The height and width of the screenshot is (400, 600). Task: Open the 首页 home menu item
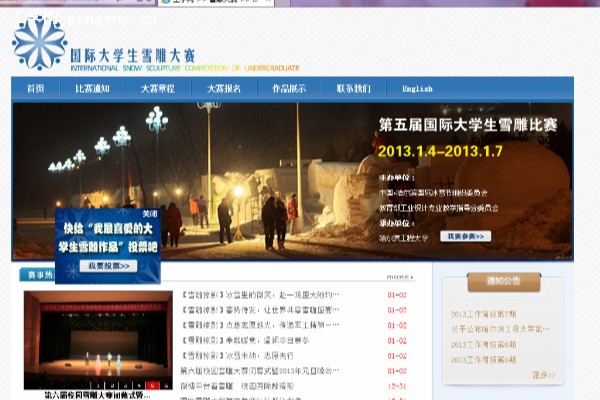tap(35, 89)
